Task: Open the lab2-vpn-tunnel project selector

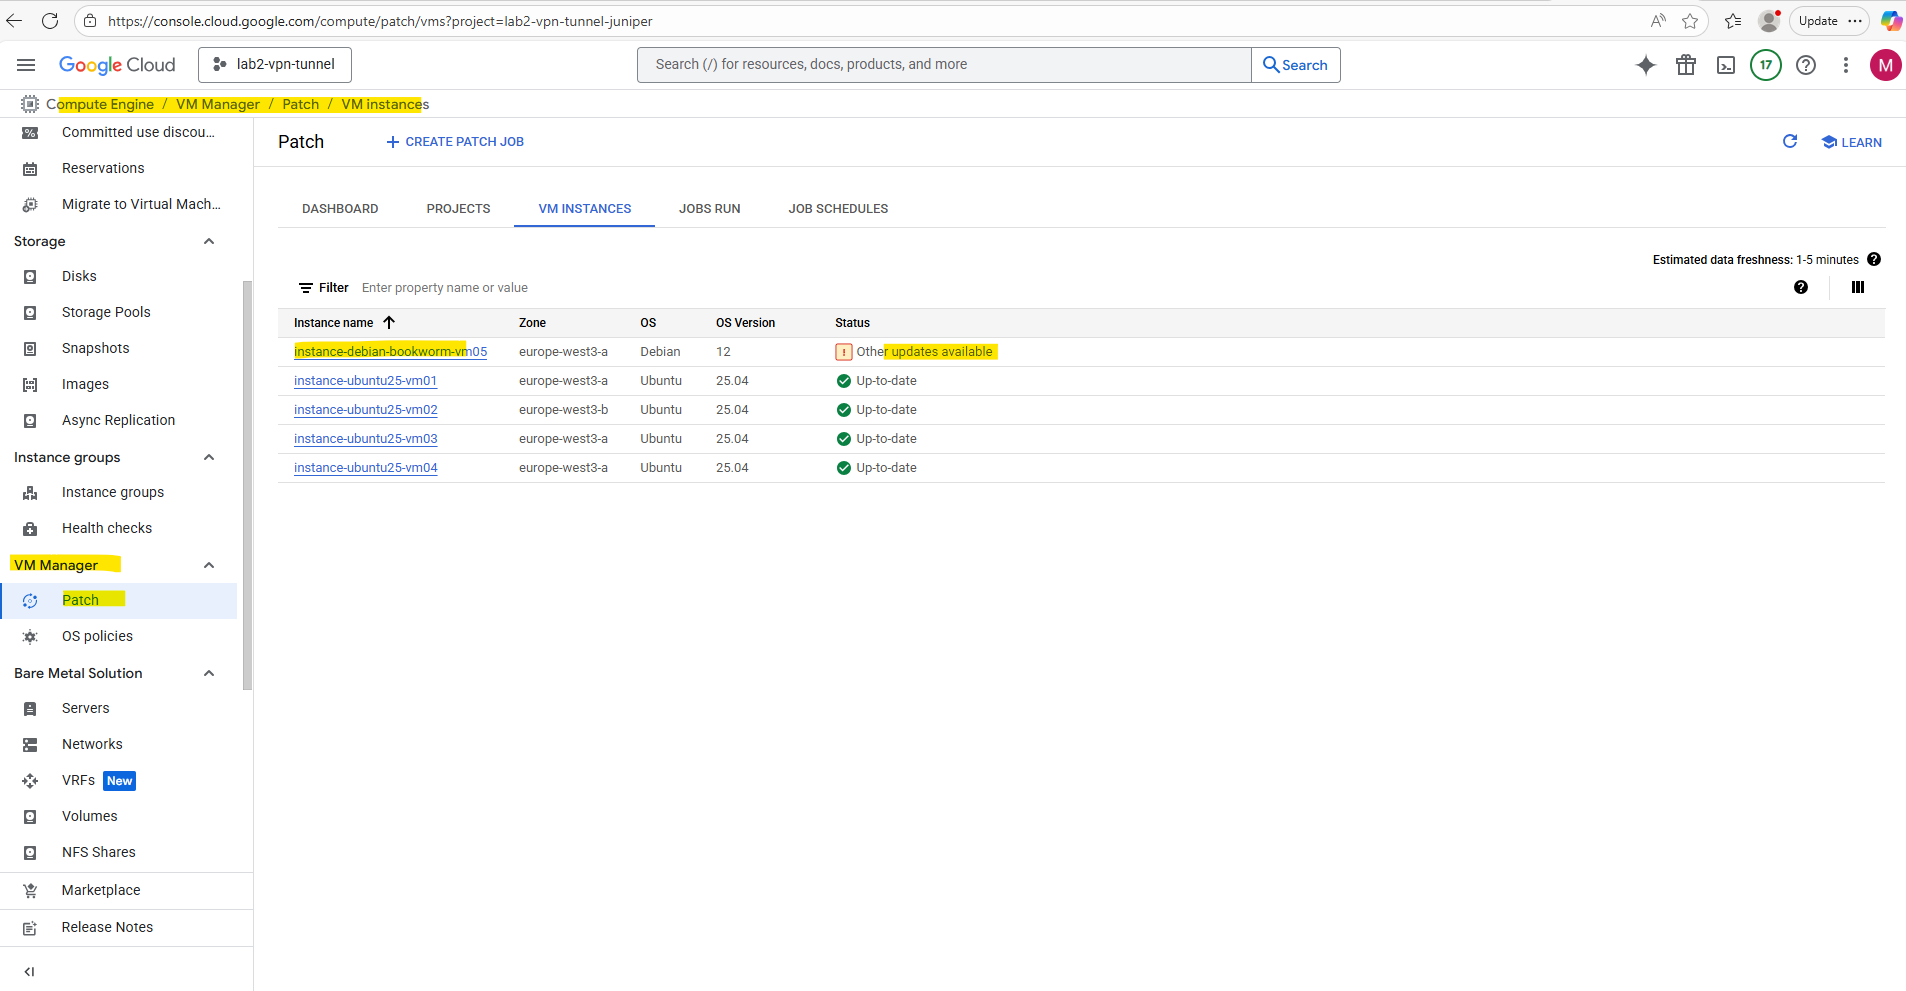Action: [x=275, y=65]
